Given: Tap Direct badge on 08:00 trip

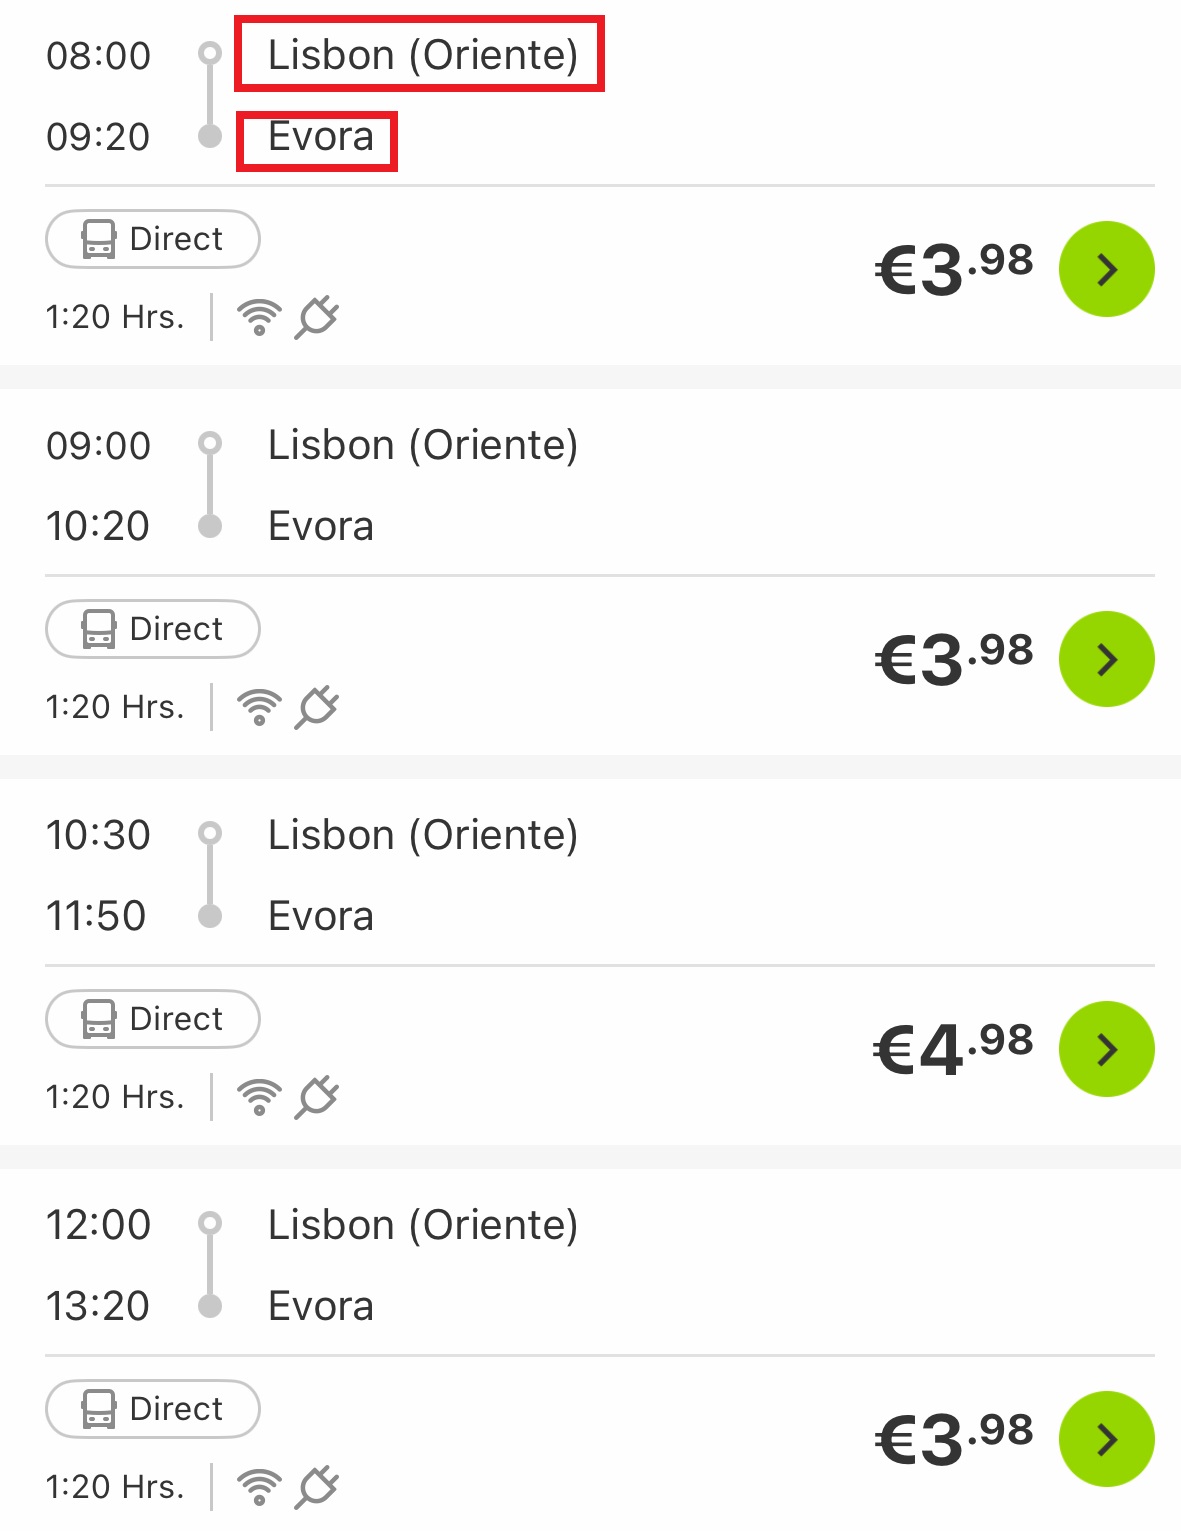Looking at the screenshot, I should (153, 239).
